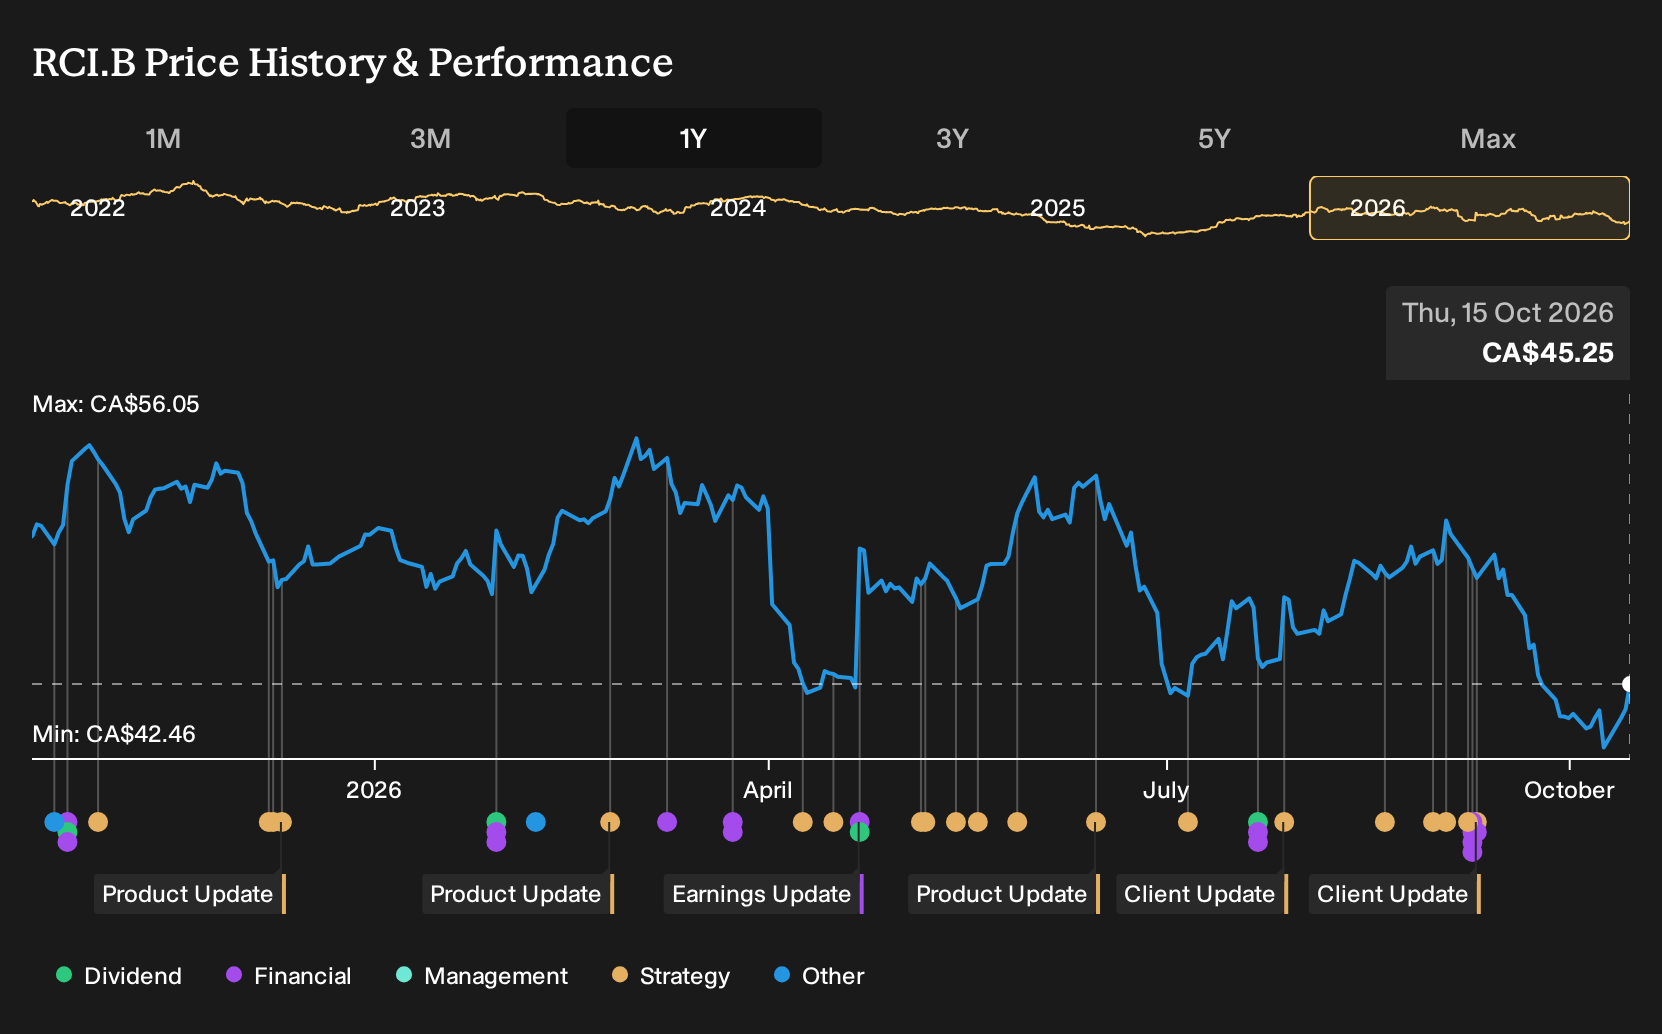
Task: Select the 1Y time range tab
Action: pos(694,138)
